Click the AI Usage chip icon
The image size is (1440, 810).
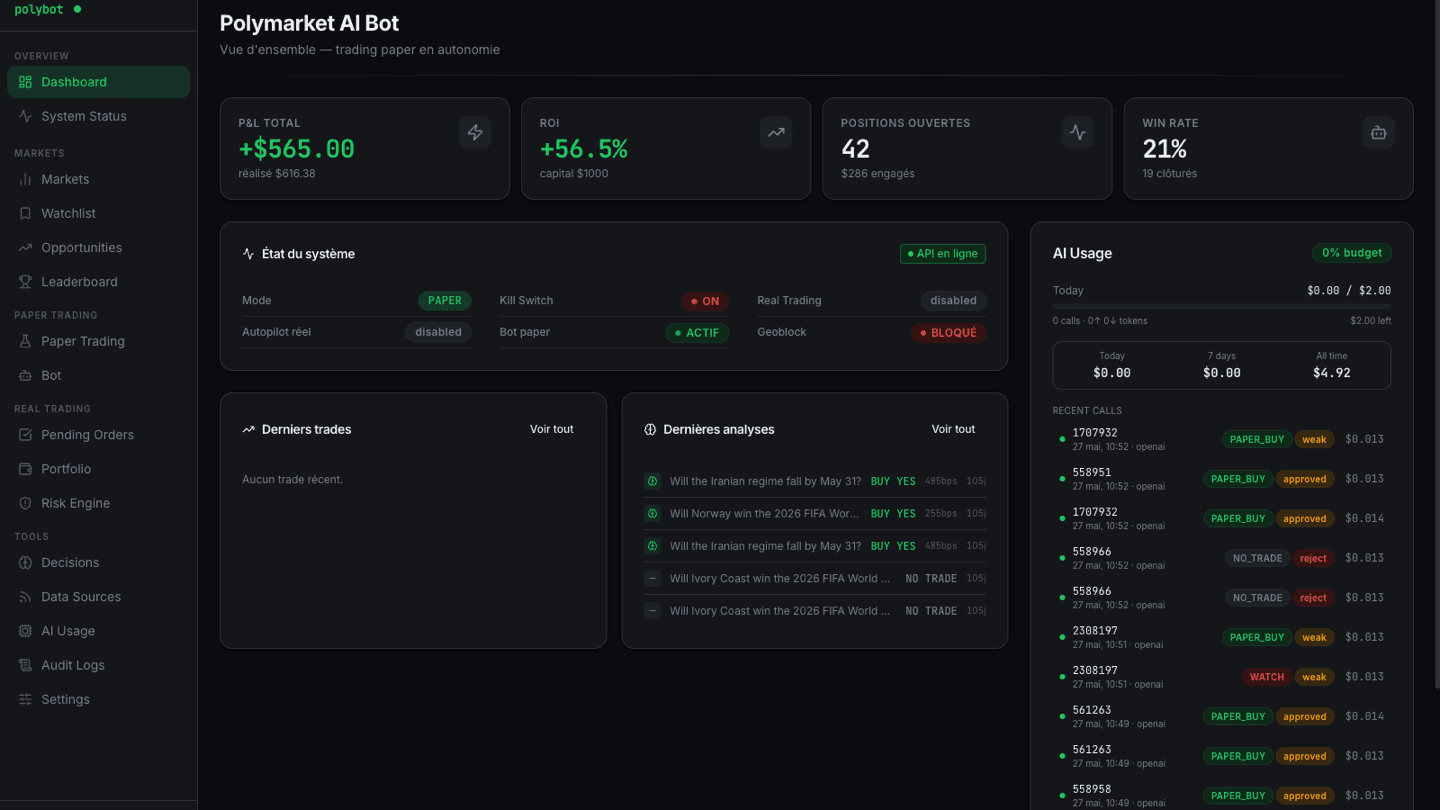(x=25, y=631)
